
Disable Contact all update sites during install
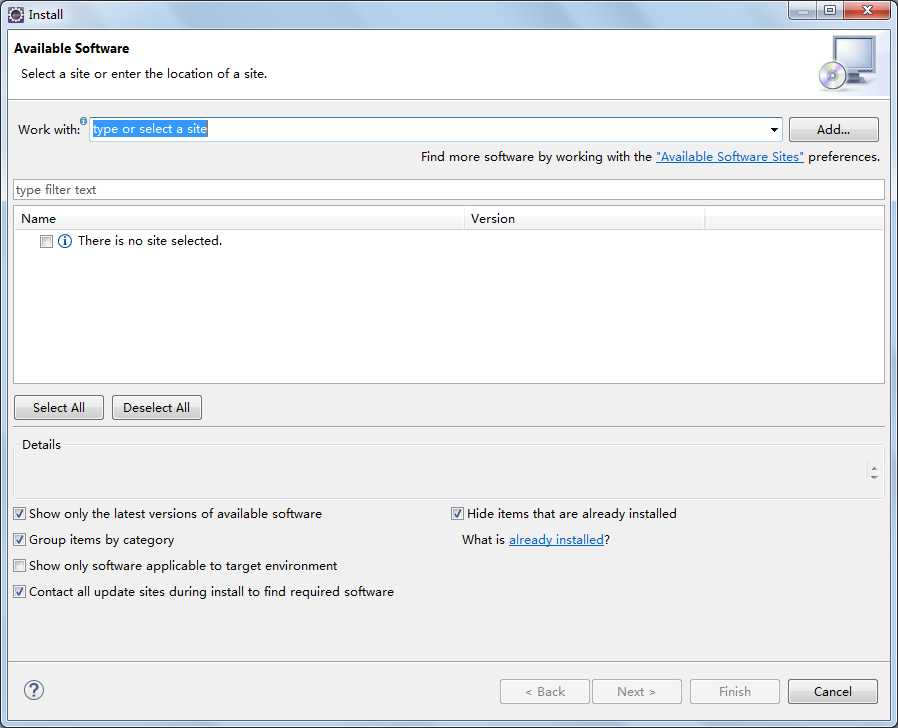19,592
